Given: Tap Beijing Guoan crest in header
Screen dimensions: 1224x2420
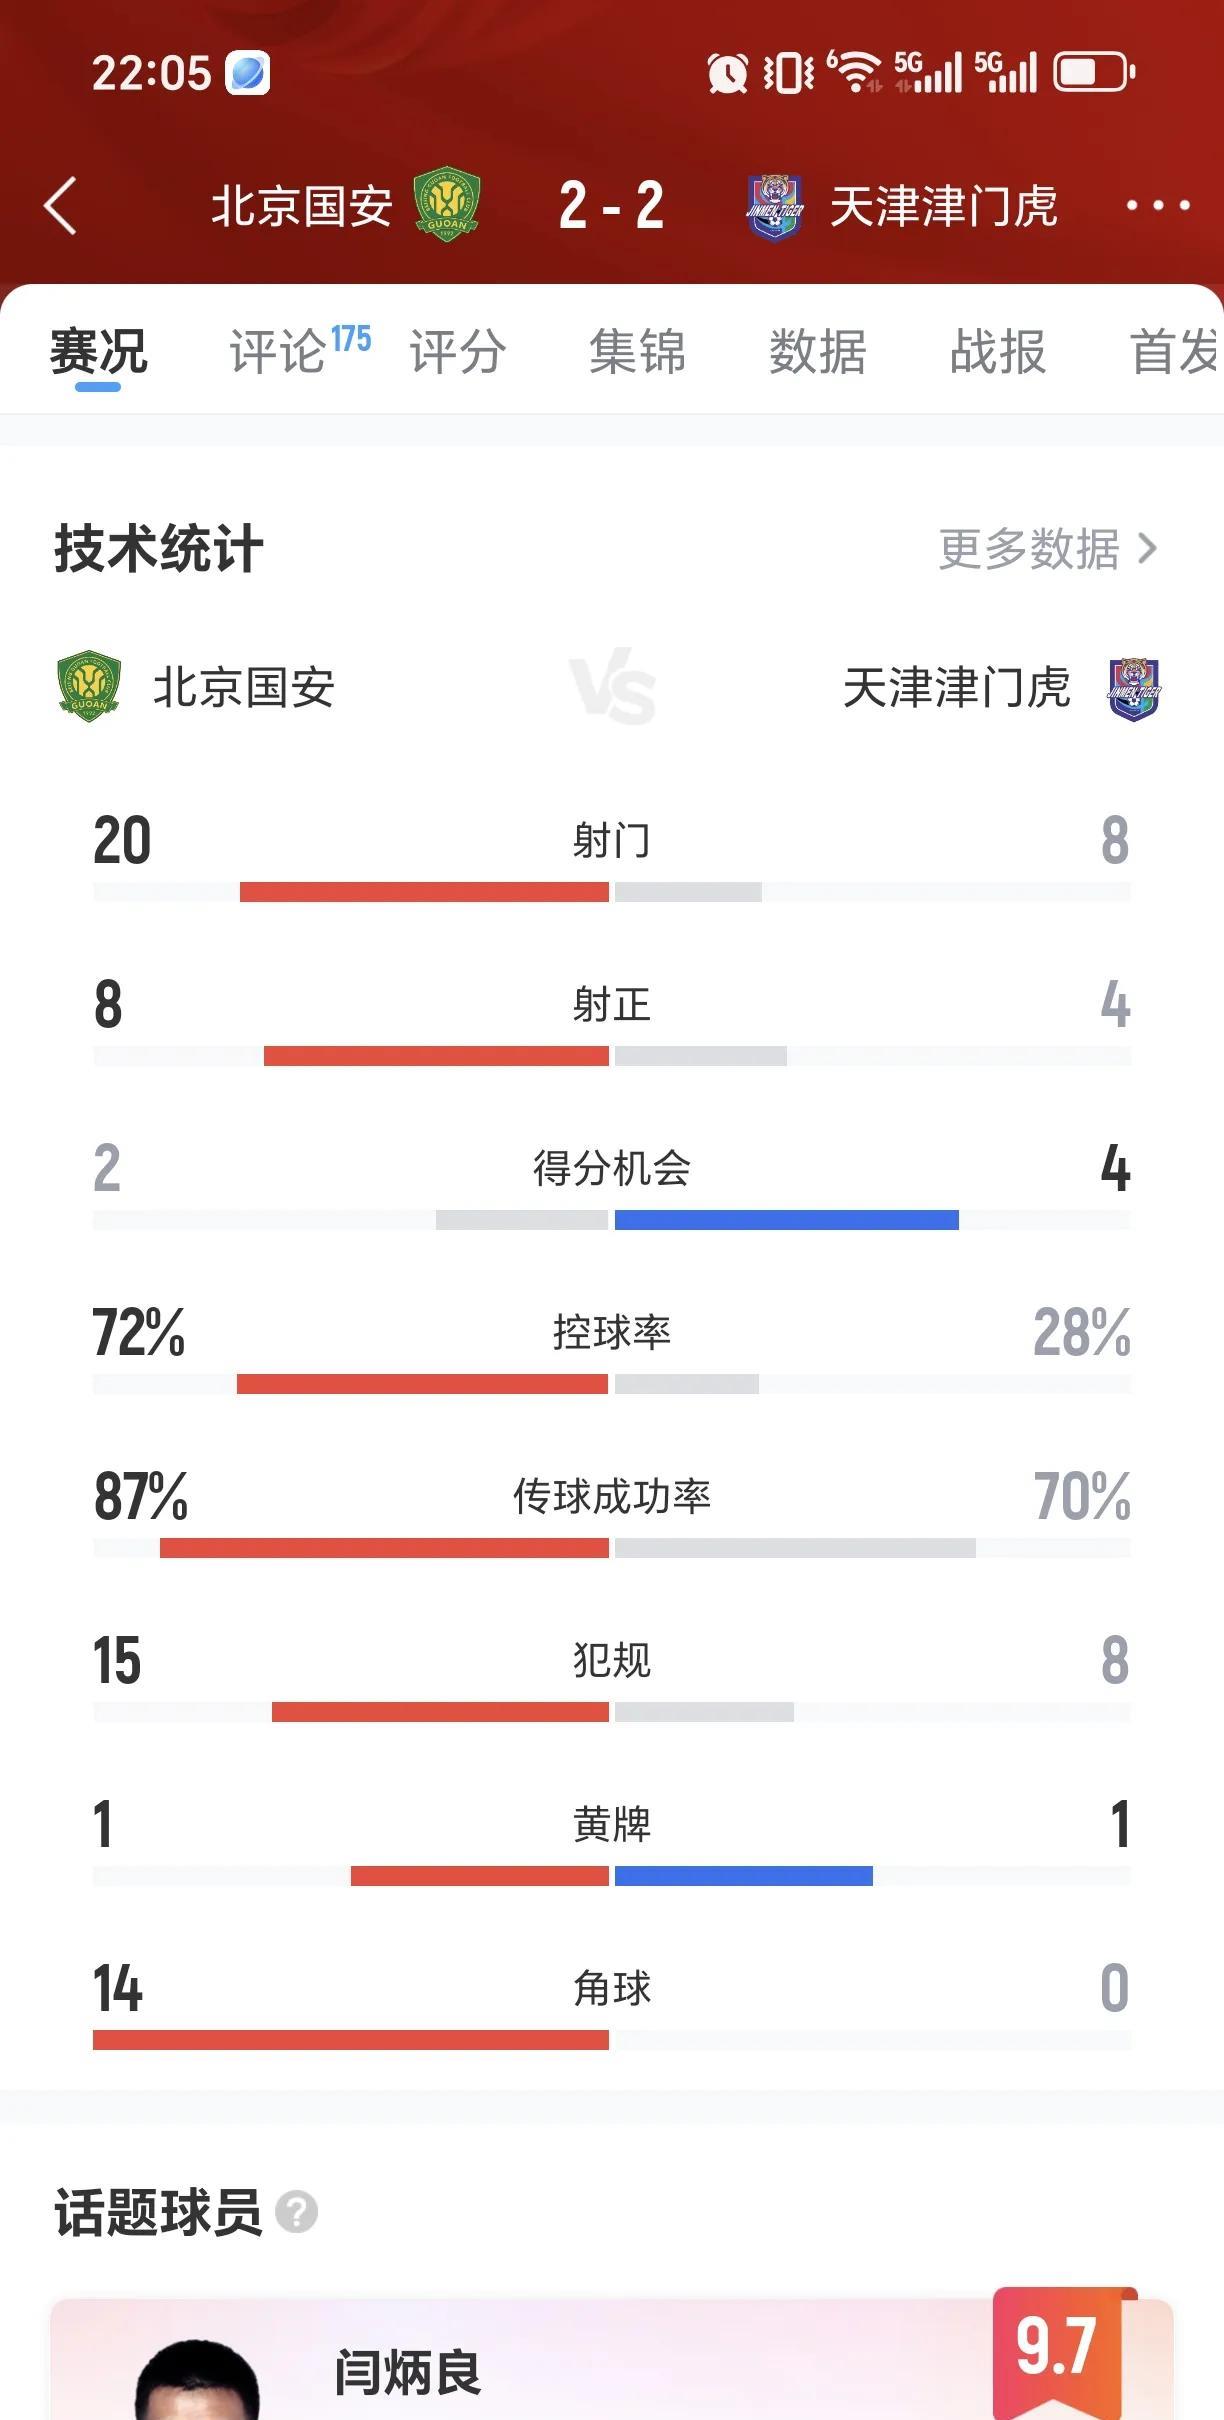Looking at the screenshot, I should [x=447, y=205].
